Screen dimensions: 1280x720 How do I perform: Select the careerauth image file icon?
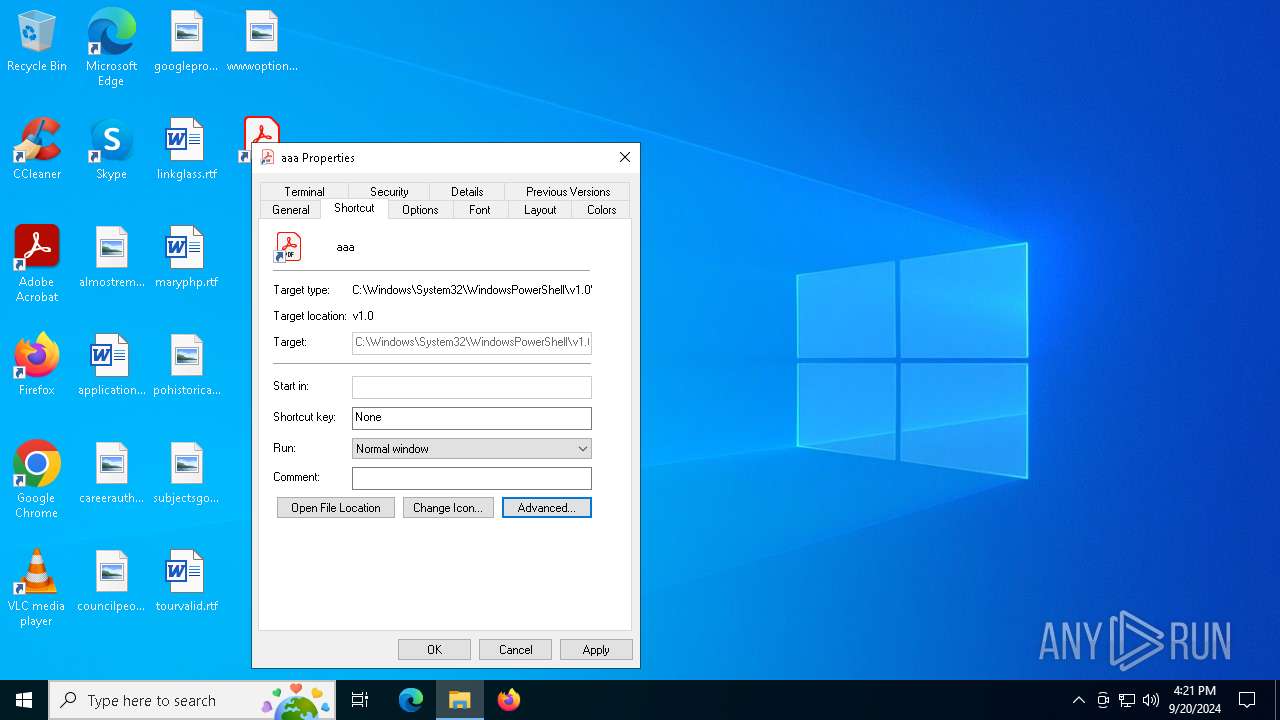[x=111, y=474]
